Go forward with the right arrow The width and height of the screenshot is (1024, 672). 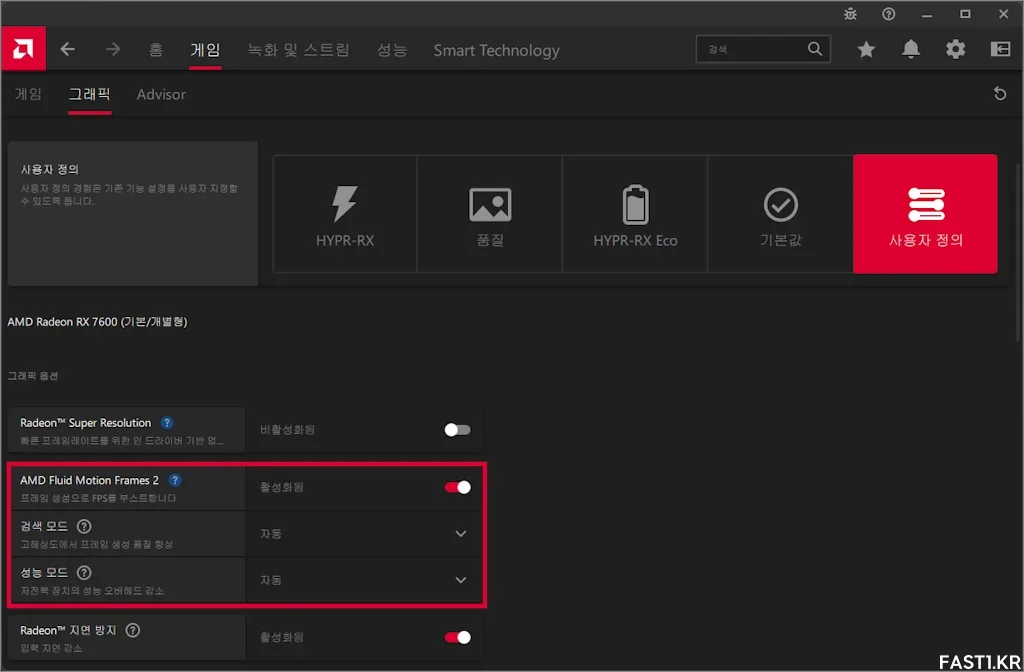click(113, 49)
